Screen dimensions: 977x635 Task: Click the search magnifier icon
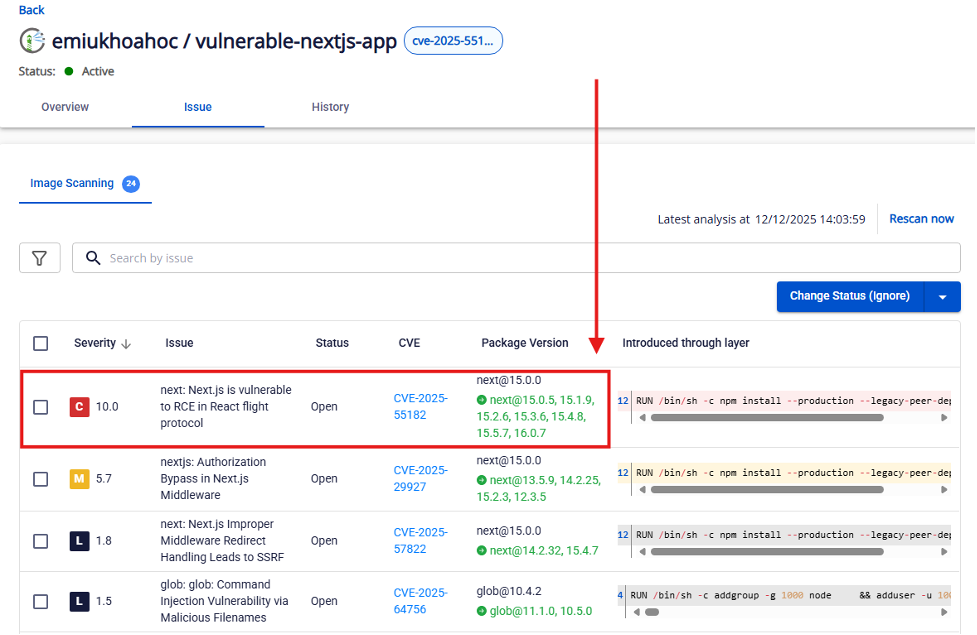(x=93, y=258)
